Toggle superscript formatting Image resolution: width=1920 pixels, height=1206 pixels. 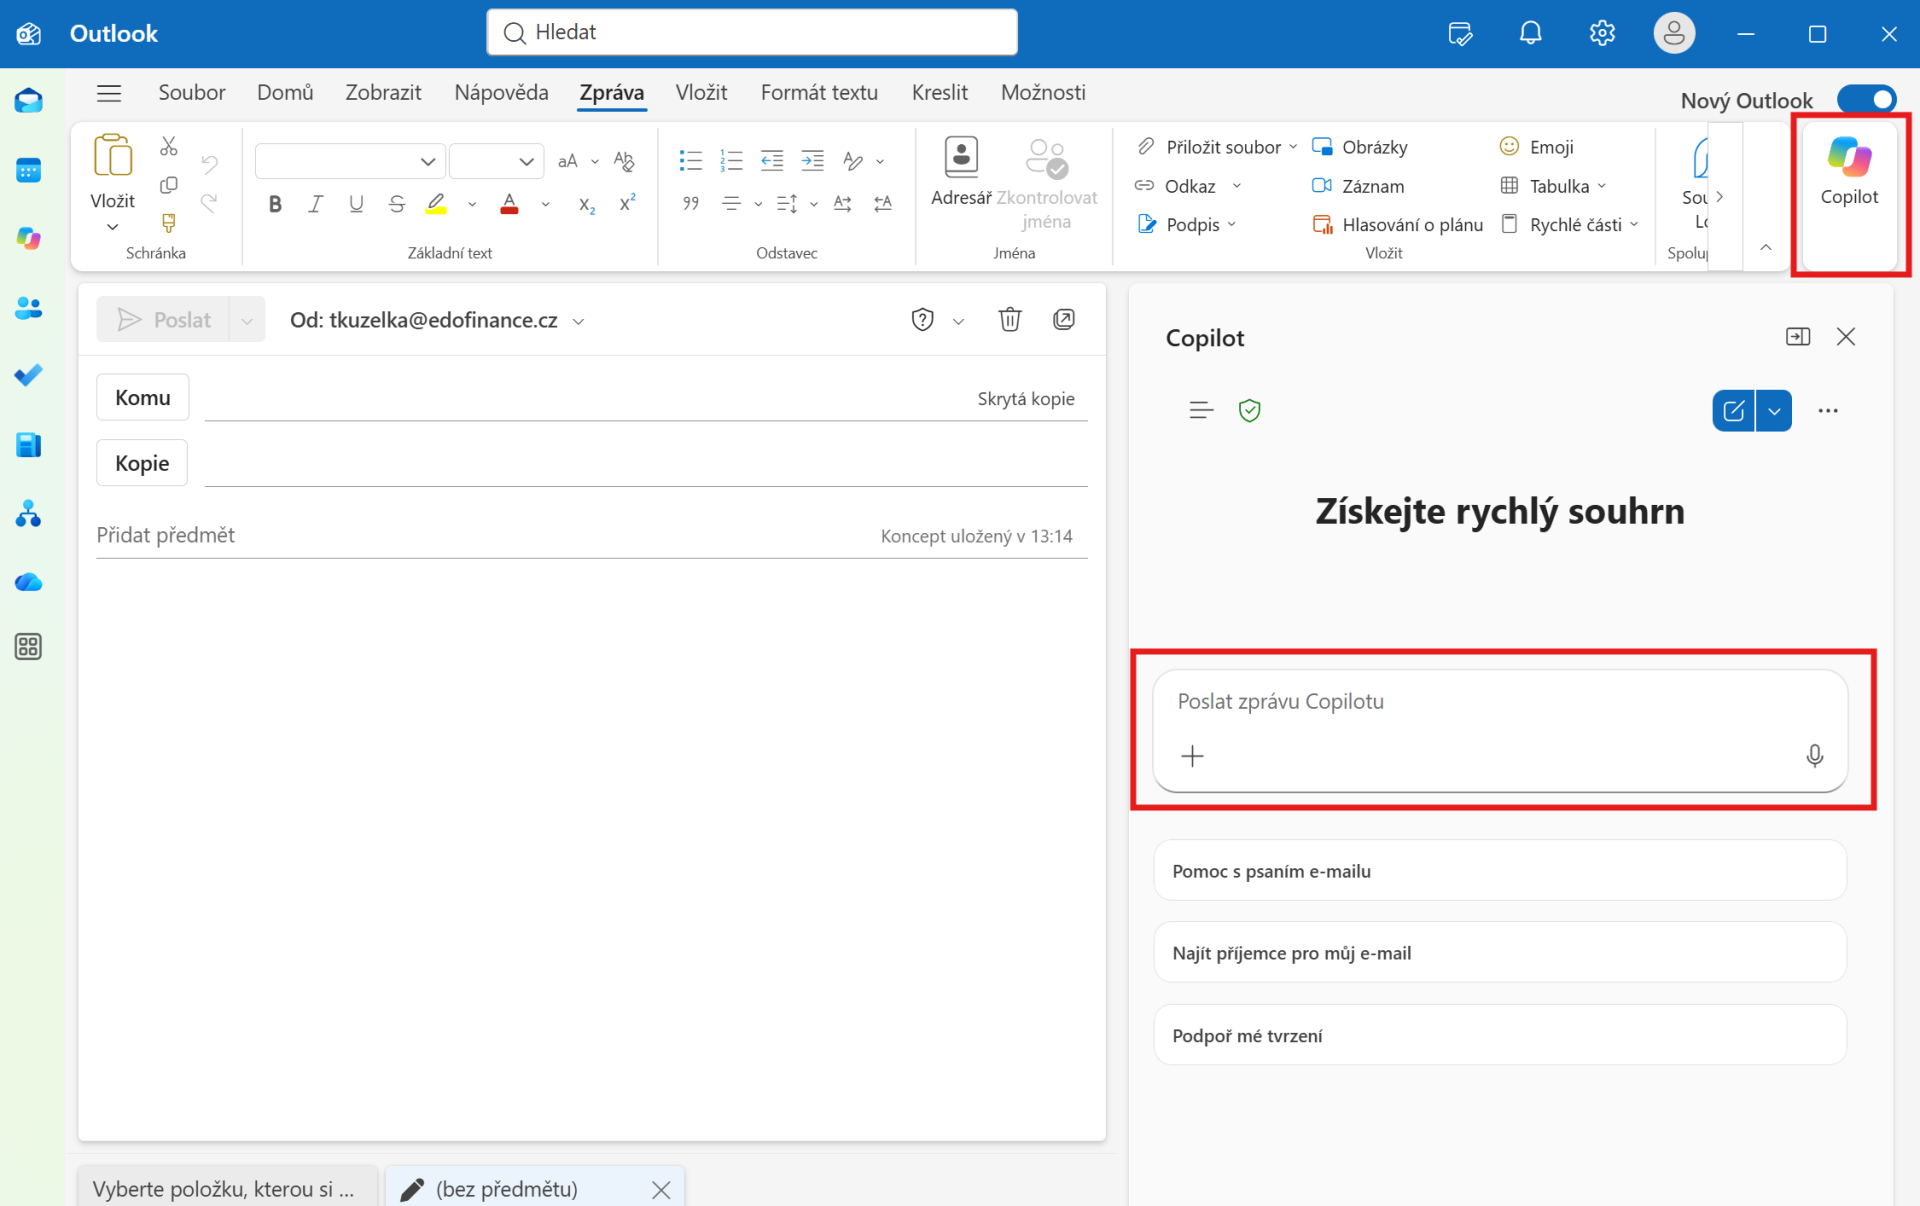(x=627, y=204)
